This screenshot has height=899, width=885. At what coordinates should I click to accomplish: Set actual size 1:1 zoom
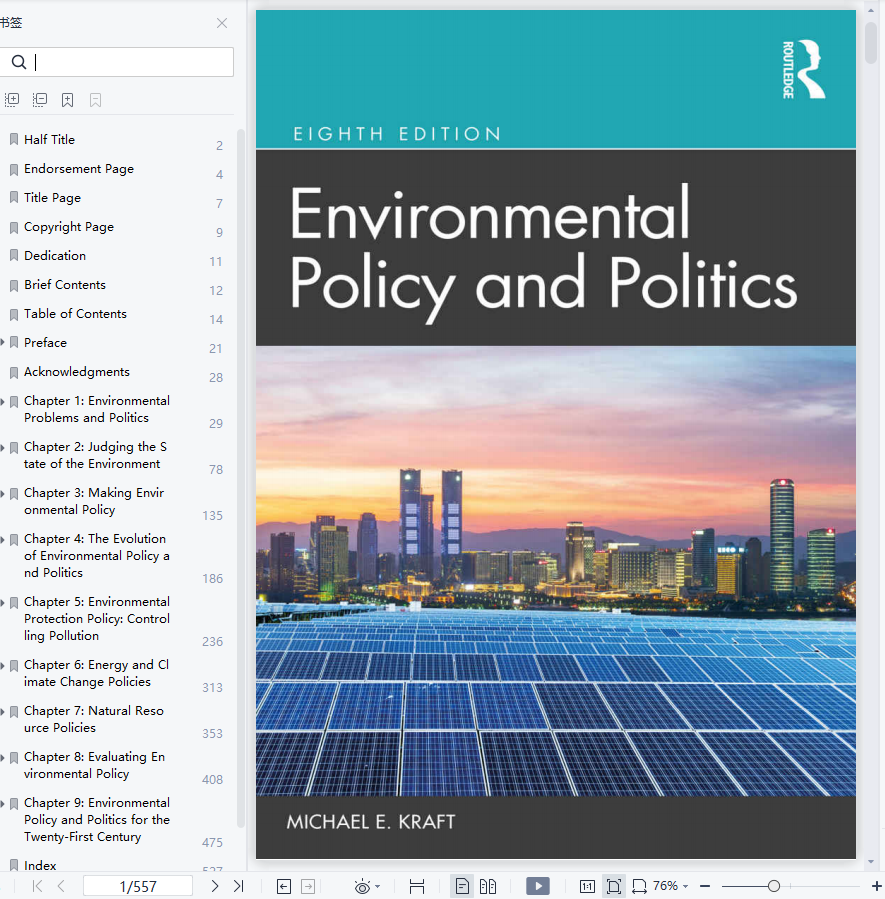[587, 886]
